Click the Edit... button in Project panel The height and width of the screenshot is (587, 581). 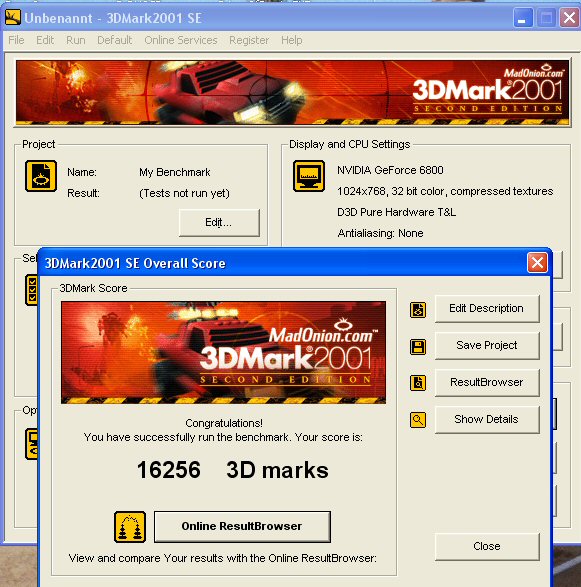[219, 222]
